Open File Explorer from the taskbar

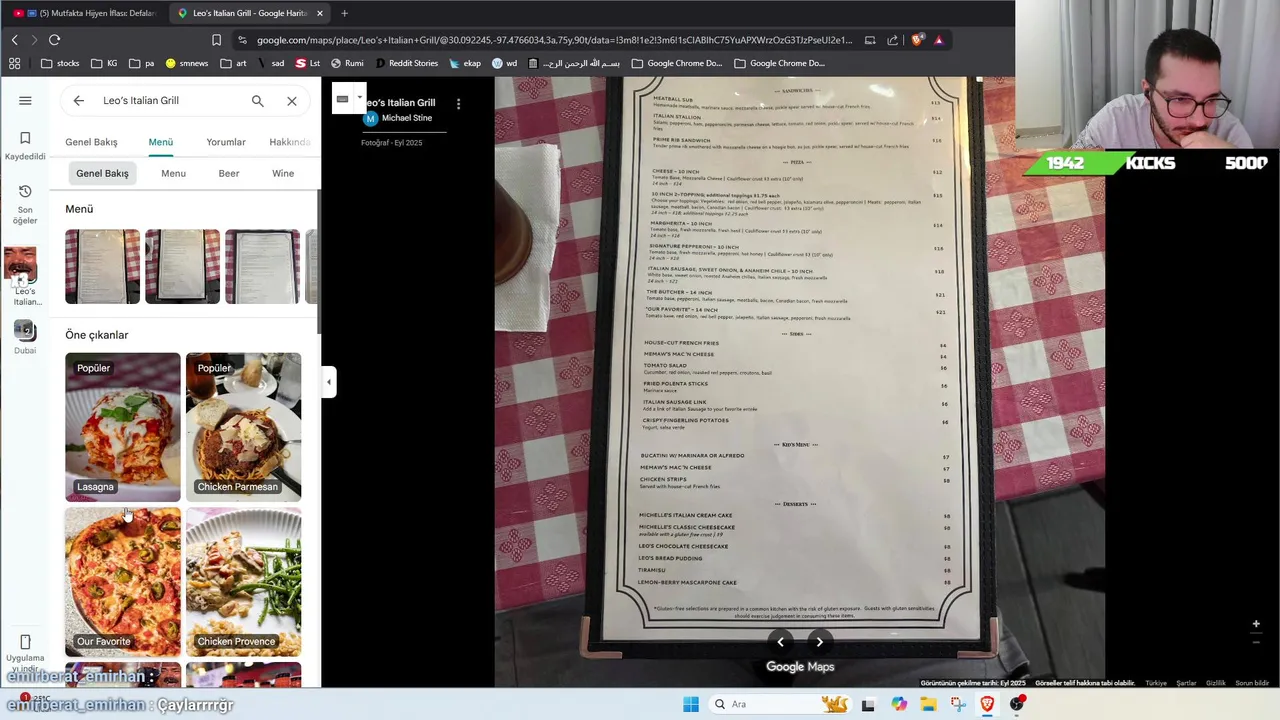pos(928,704)
